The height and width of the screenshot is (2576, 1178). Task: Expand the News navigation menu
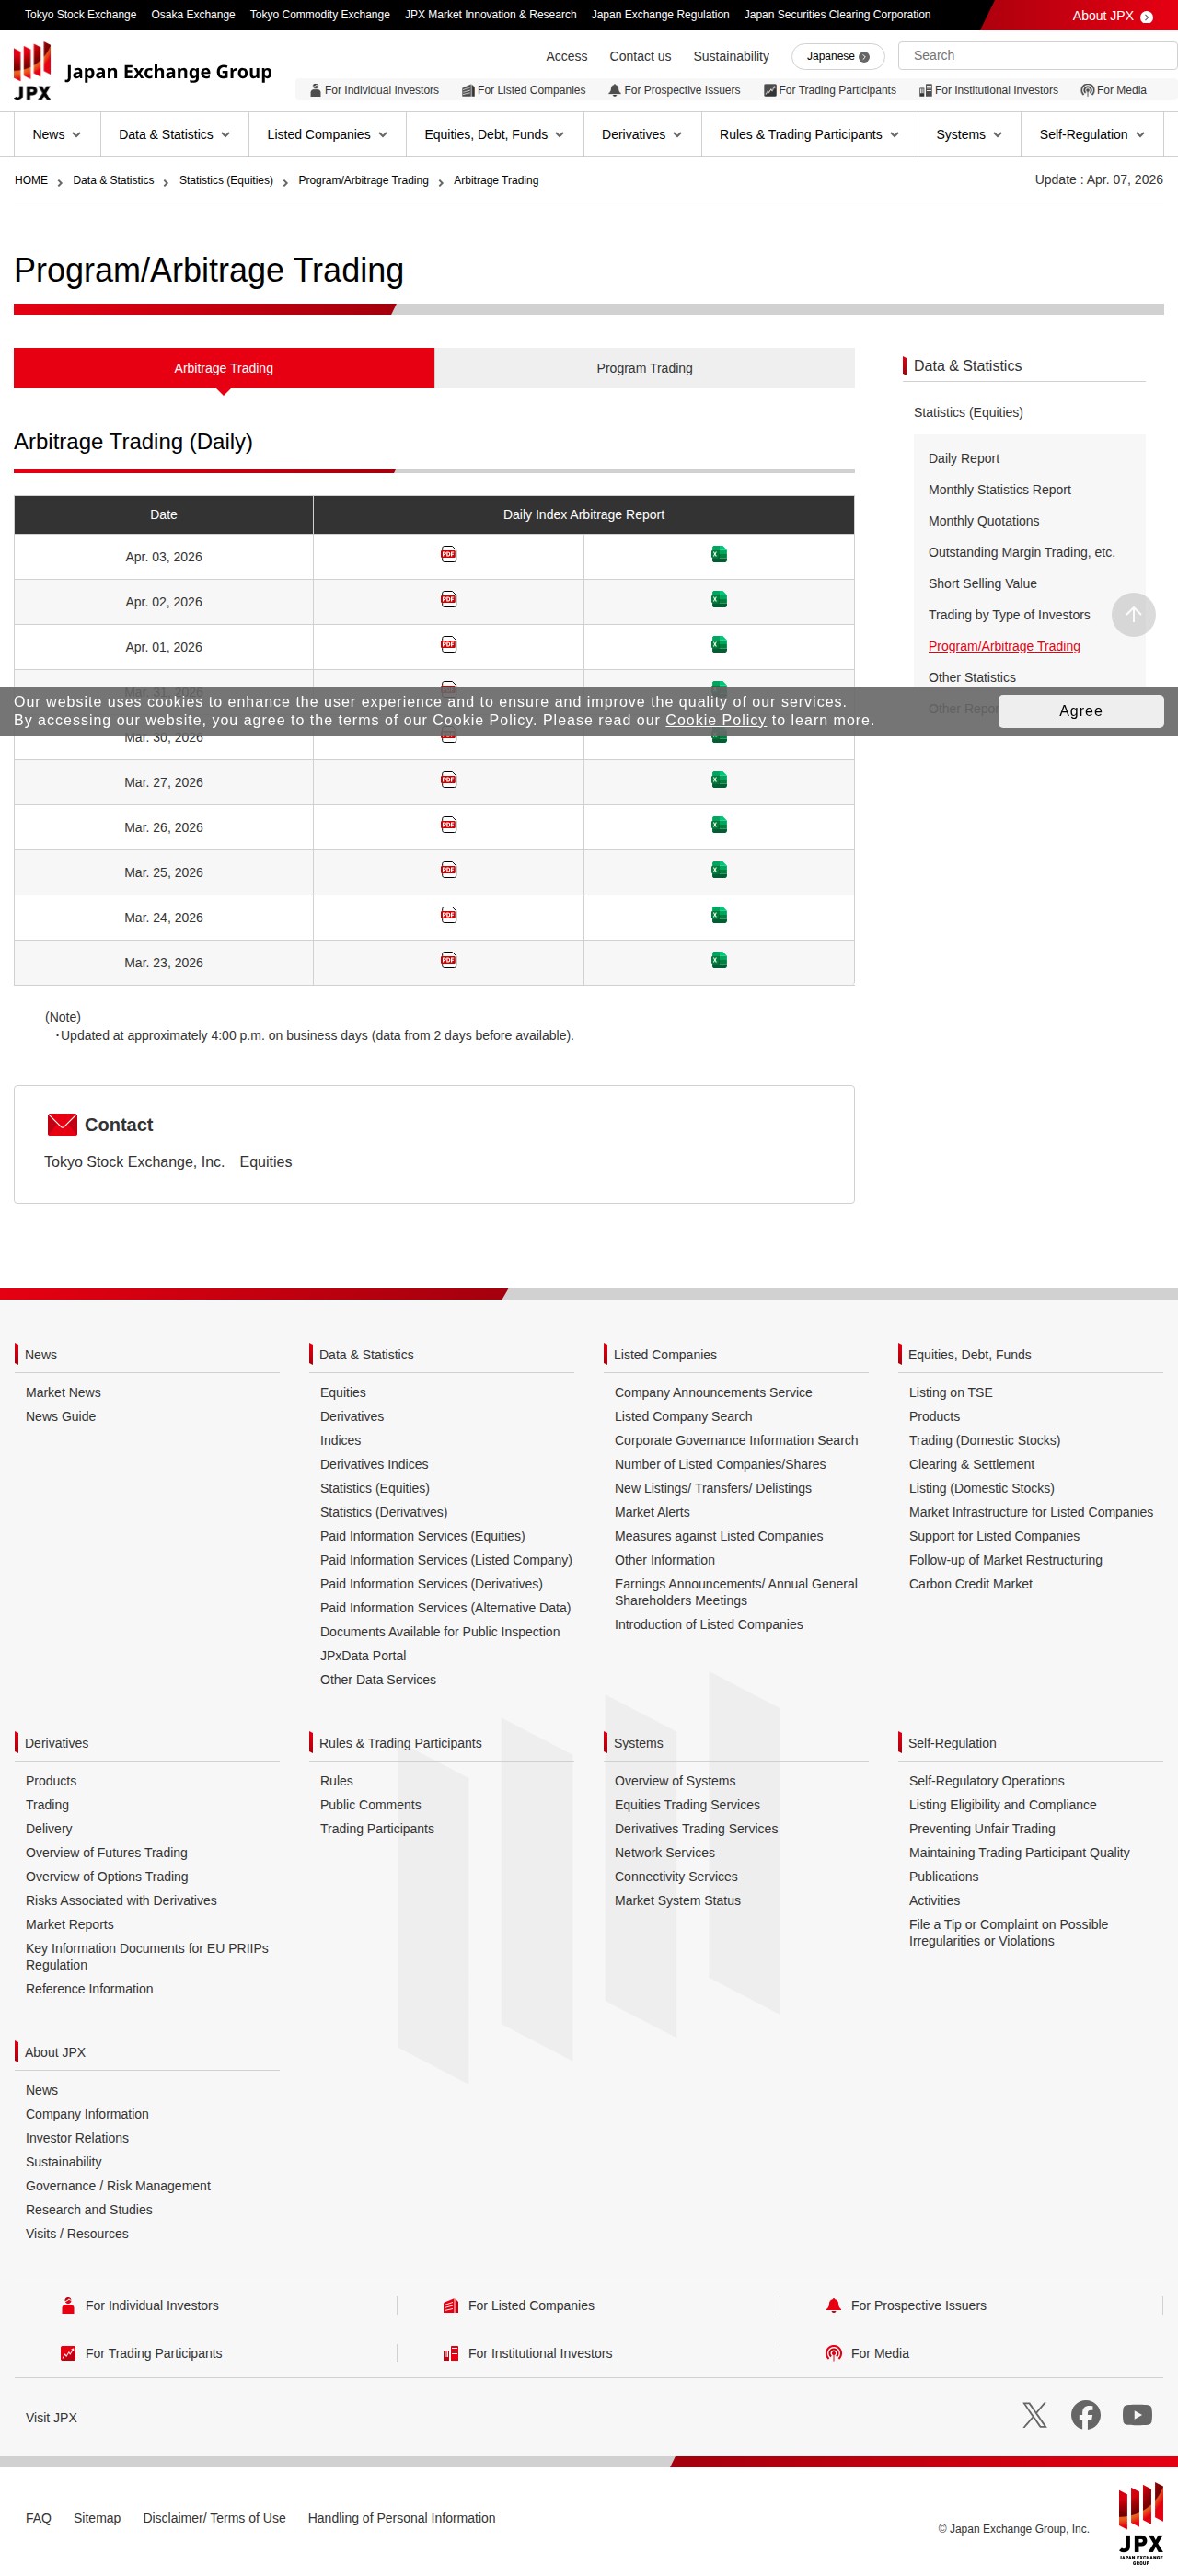(x=56, y=134)
